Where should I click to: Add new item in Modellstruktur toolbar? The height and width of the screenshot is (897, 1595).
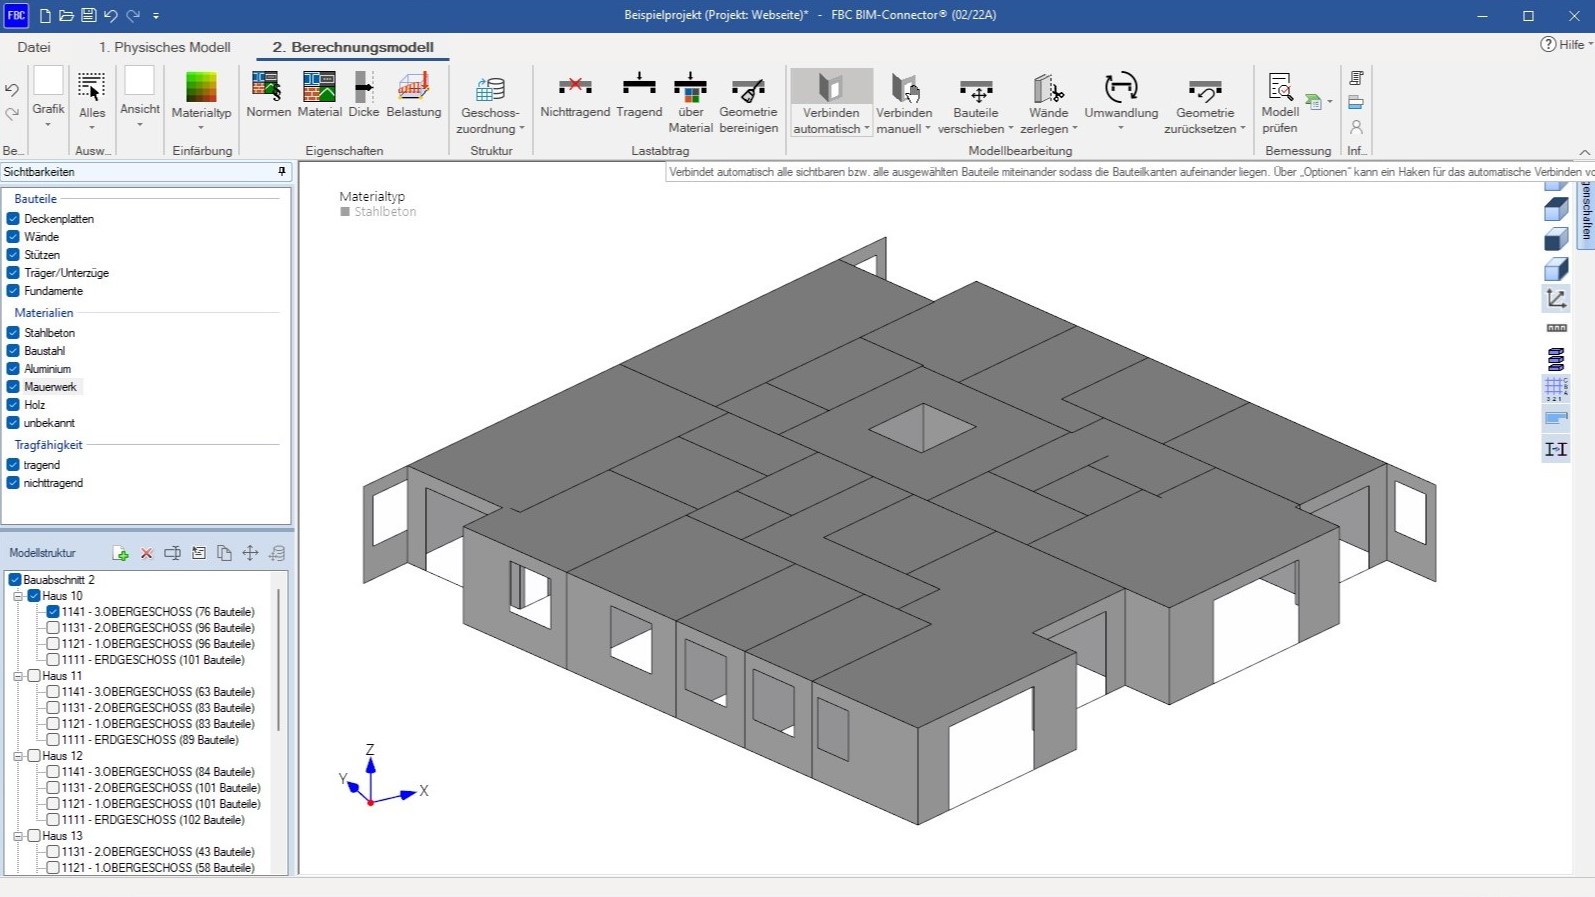(120, 553)
